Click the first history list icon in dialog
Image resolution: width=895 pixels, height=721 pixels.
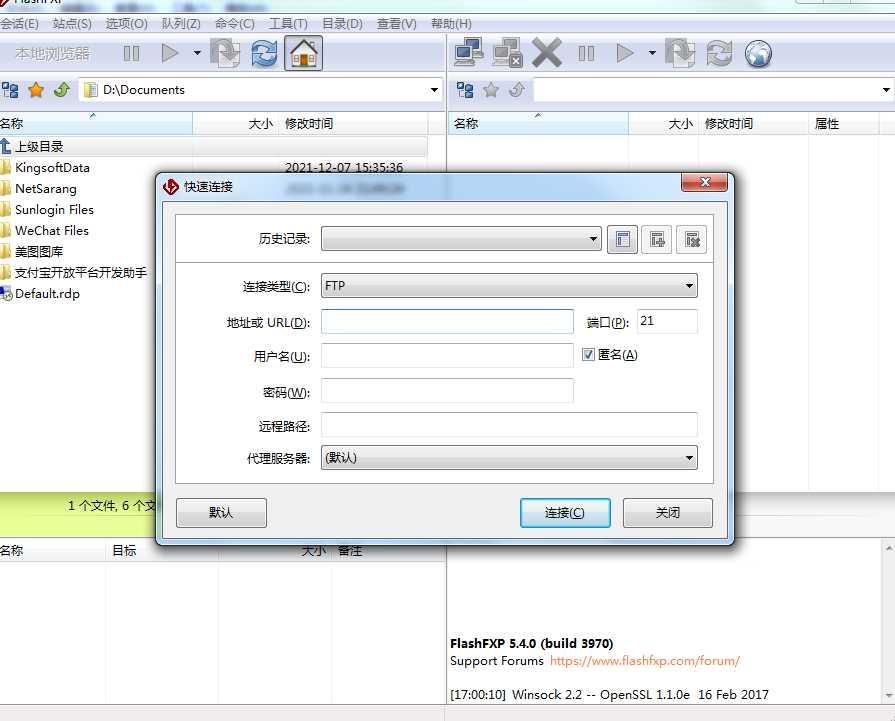[622, 239]
